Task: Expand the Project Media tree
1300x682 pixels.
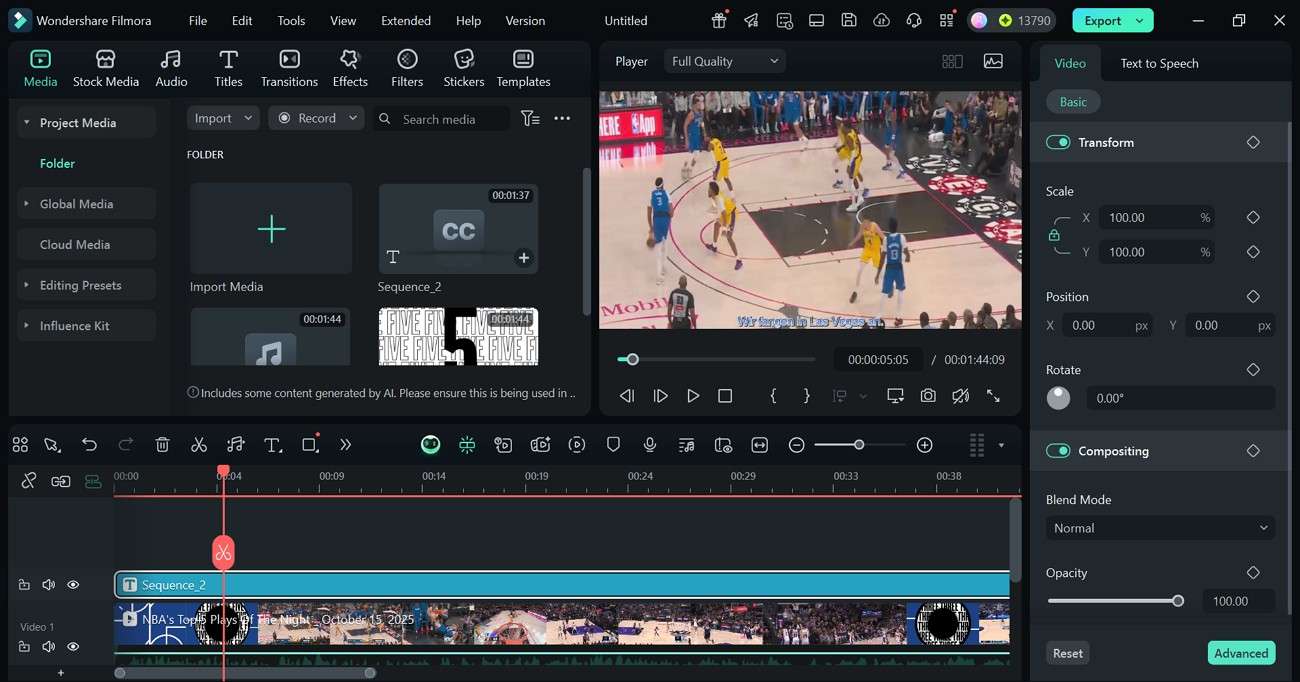Action: point(26,122)
